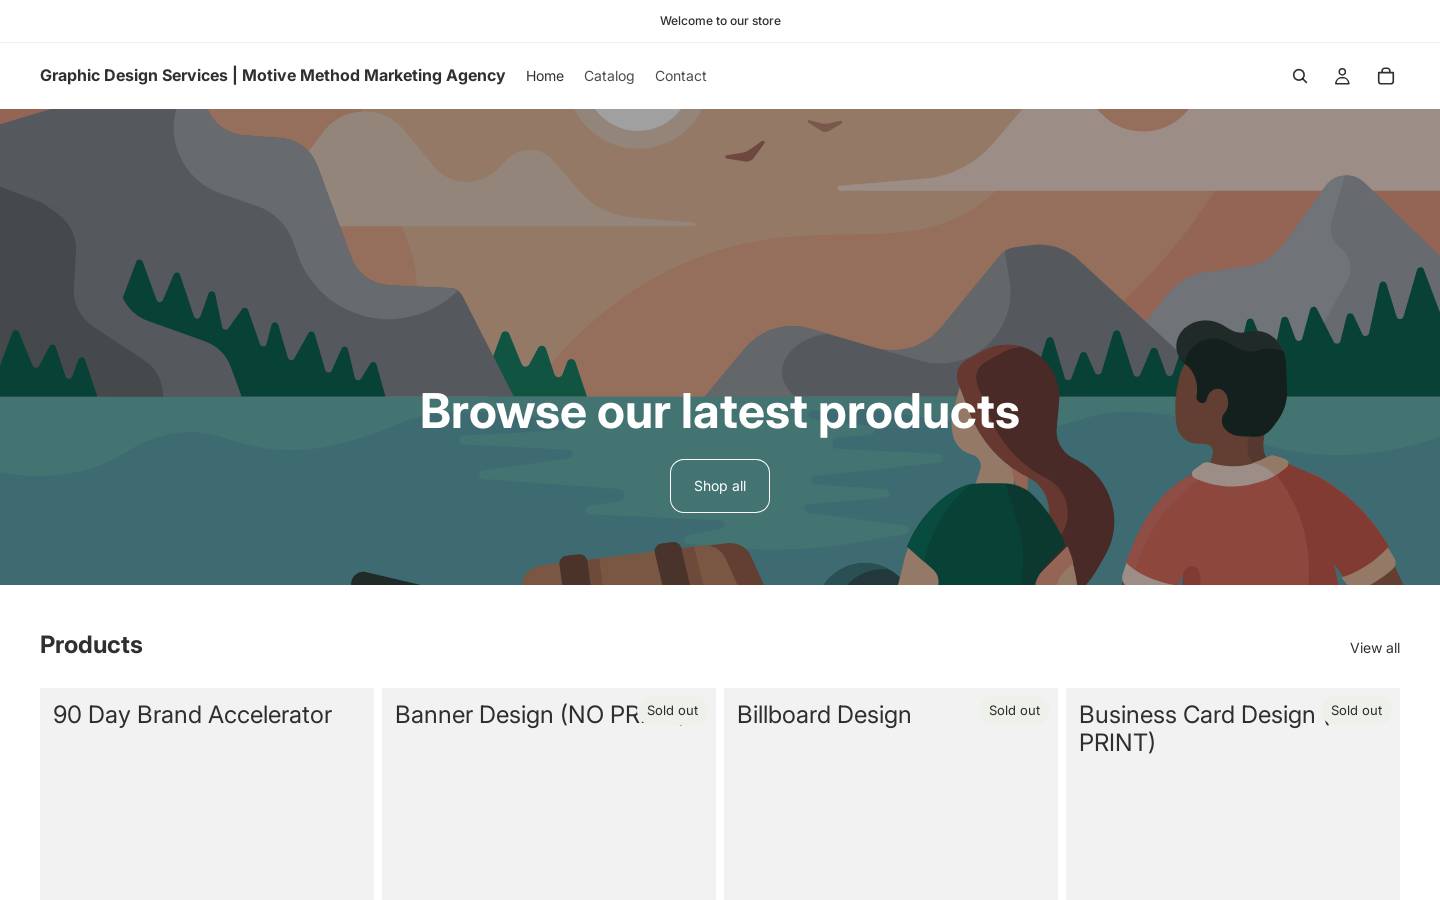This screenshot has height=900, width=1440.
Task: Open the search icon in header
Action: pyautogui.click(x=1299, y=76)
